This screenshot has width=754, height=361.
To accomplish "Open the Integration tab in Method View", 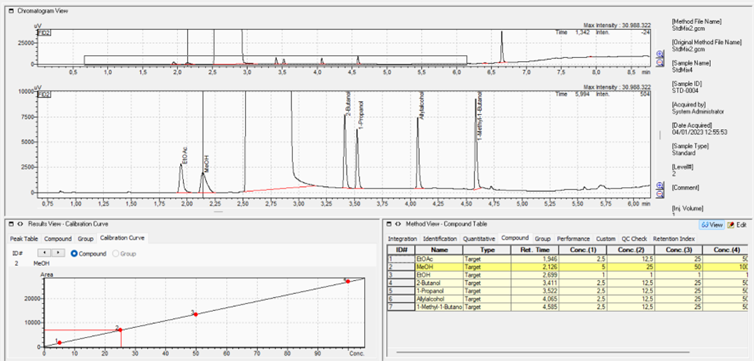I will pos(402,238).
